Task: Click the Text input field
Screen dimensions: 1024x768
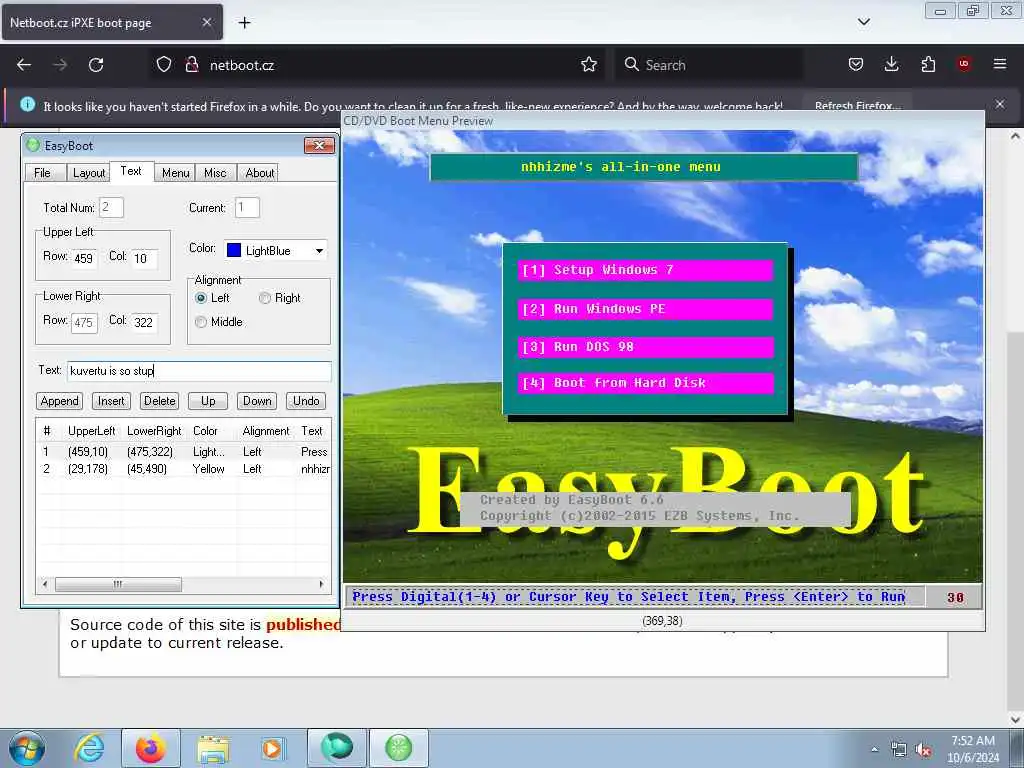Action: 199,371
